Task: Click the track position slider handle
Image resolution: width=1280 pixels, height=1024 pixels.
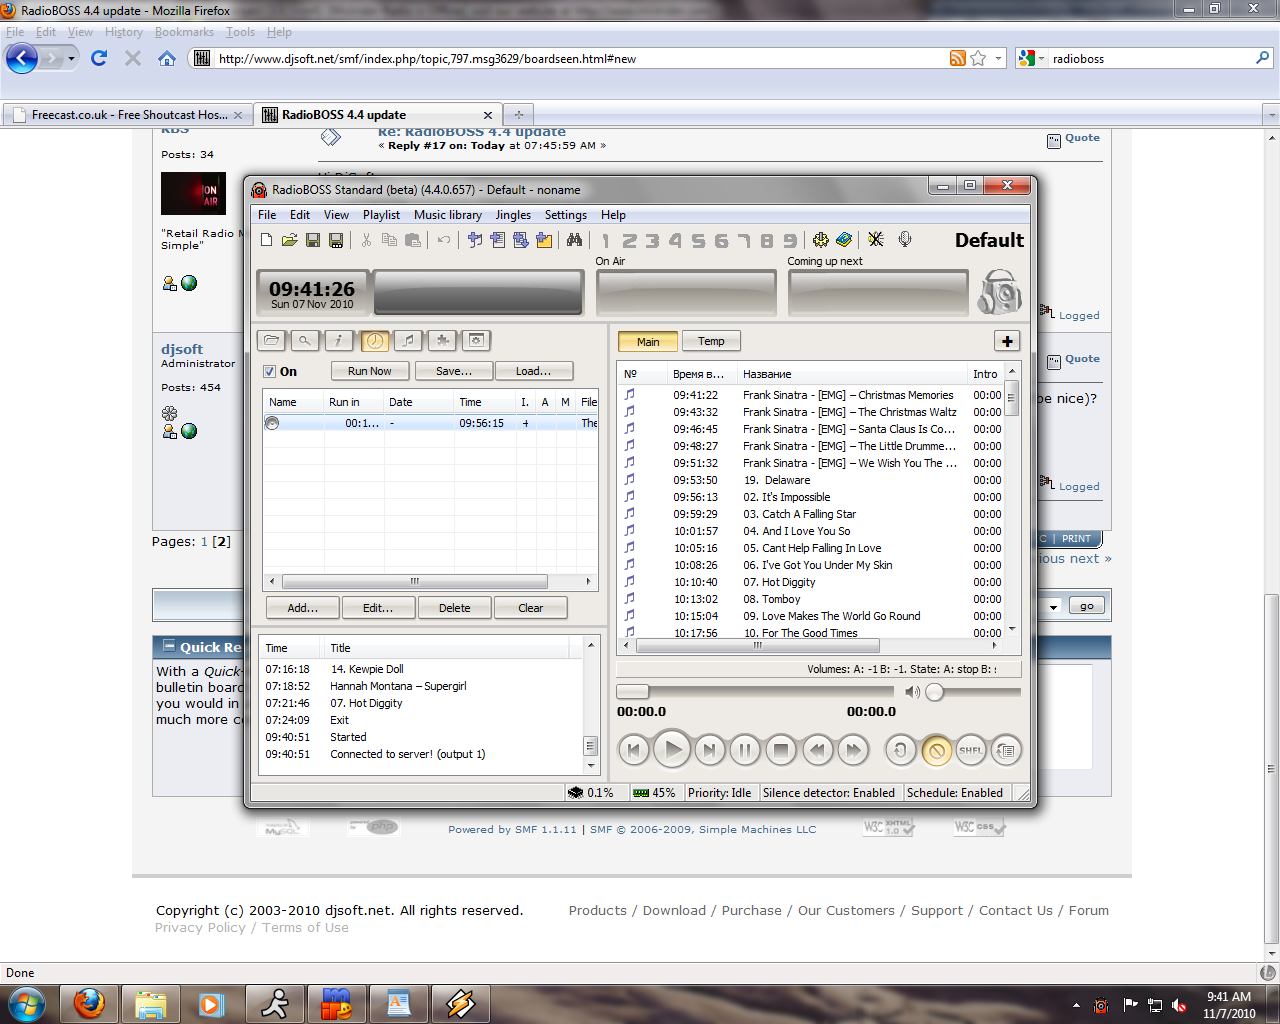Action: pos(632,691)
